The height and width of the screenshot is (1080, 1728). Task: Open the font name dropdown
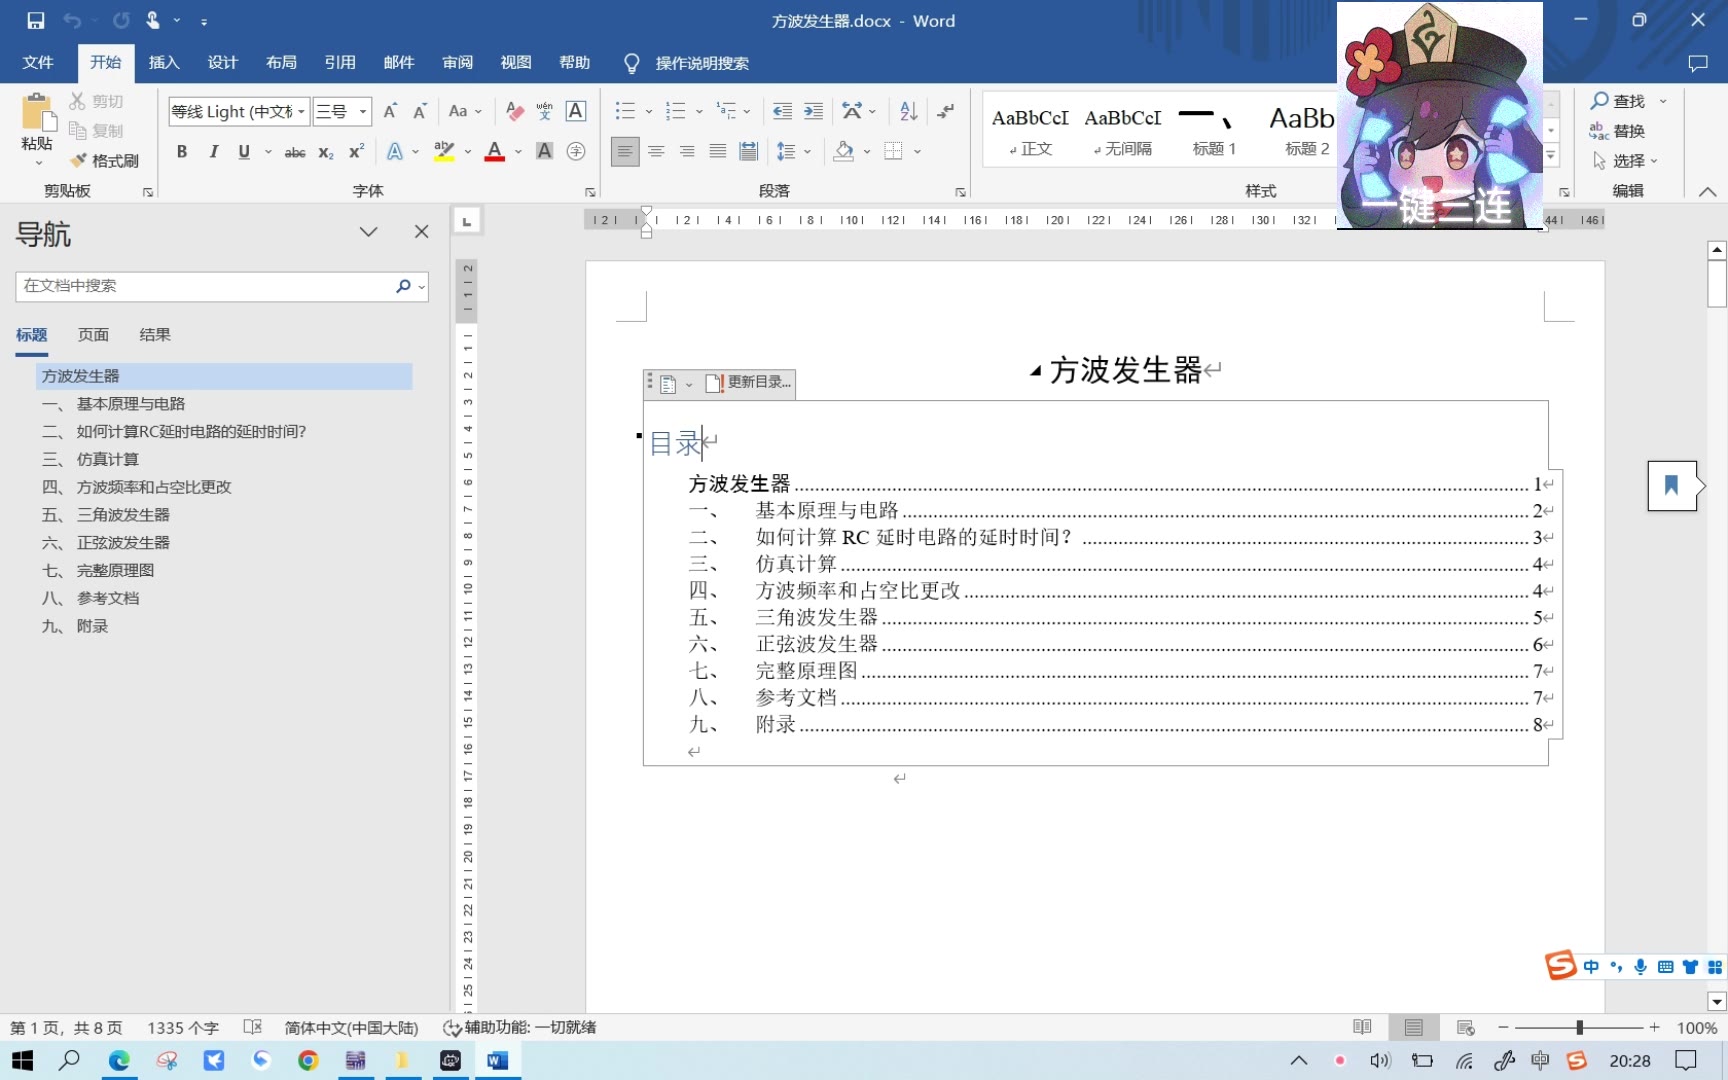[301, 111]
